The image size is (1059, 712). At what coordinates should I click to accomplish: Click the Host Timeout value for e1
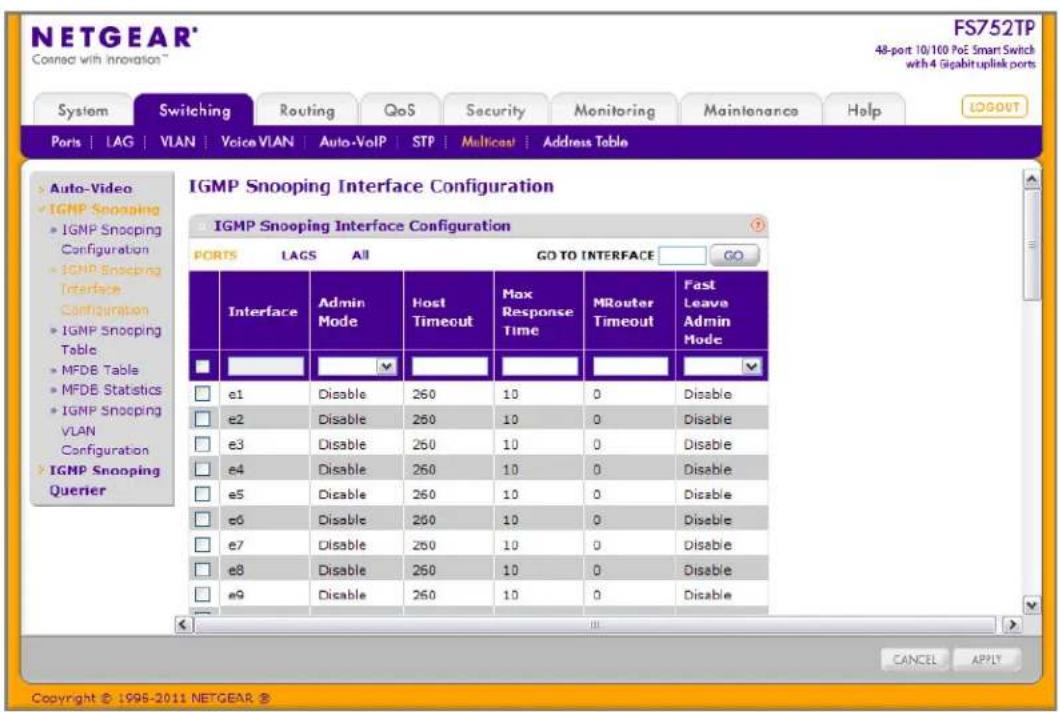tap(423, 394)
